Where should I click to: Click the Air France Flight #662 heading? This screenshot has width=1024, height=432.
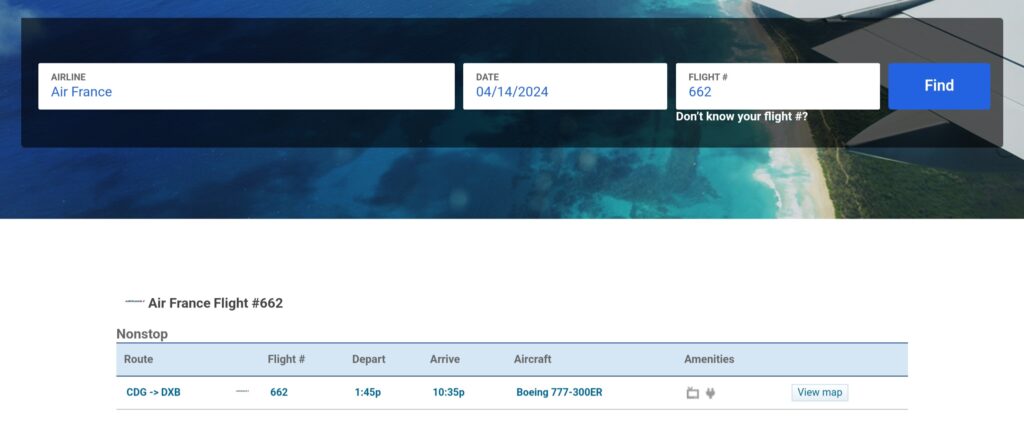215,303
